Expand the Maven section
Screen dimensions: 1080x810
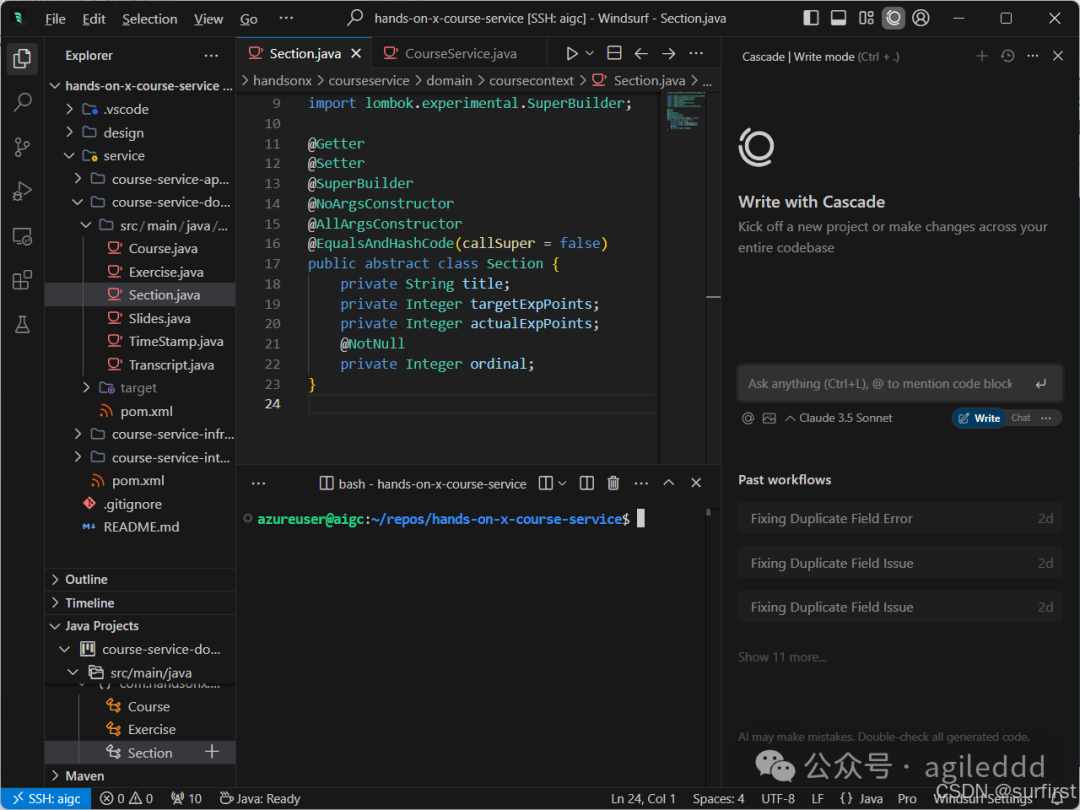pos(85,776)
